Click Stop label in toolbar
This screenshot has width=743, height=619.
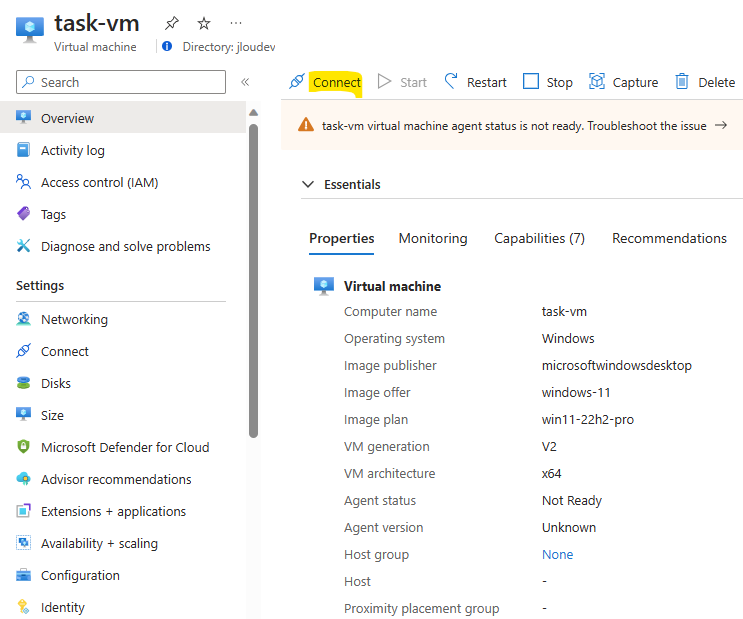pyautogui.click(x=560, y=83)
